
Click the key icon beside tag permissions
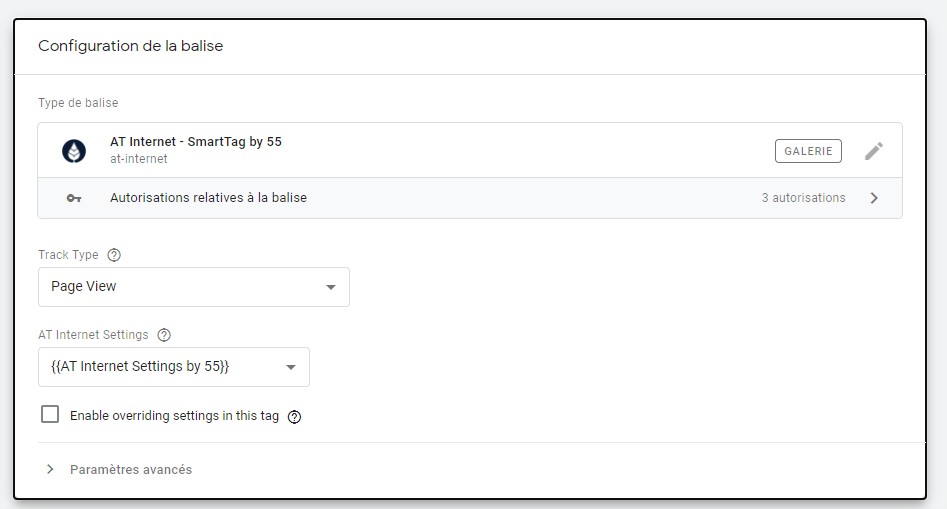coord(73,198)
